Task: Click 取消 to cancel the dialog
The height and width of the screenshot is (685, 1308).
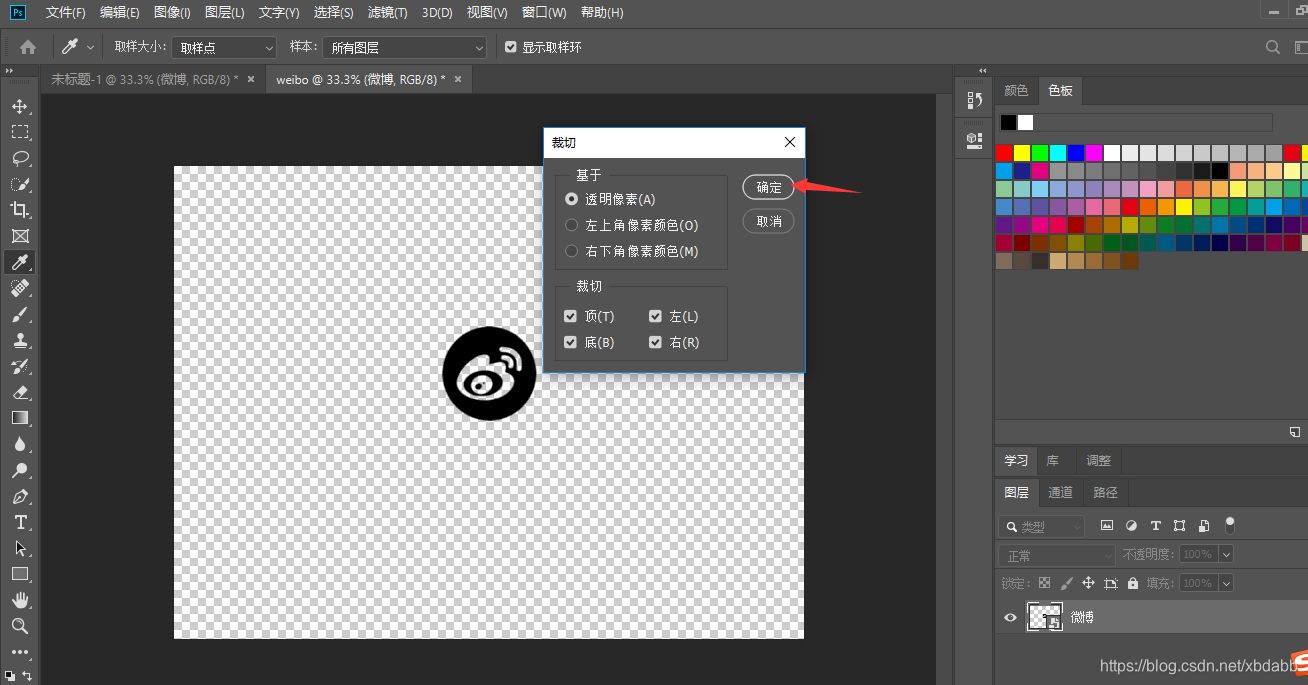Action: pos(769,221)
